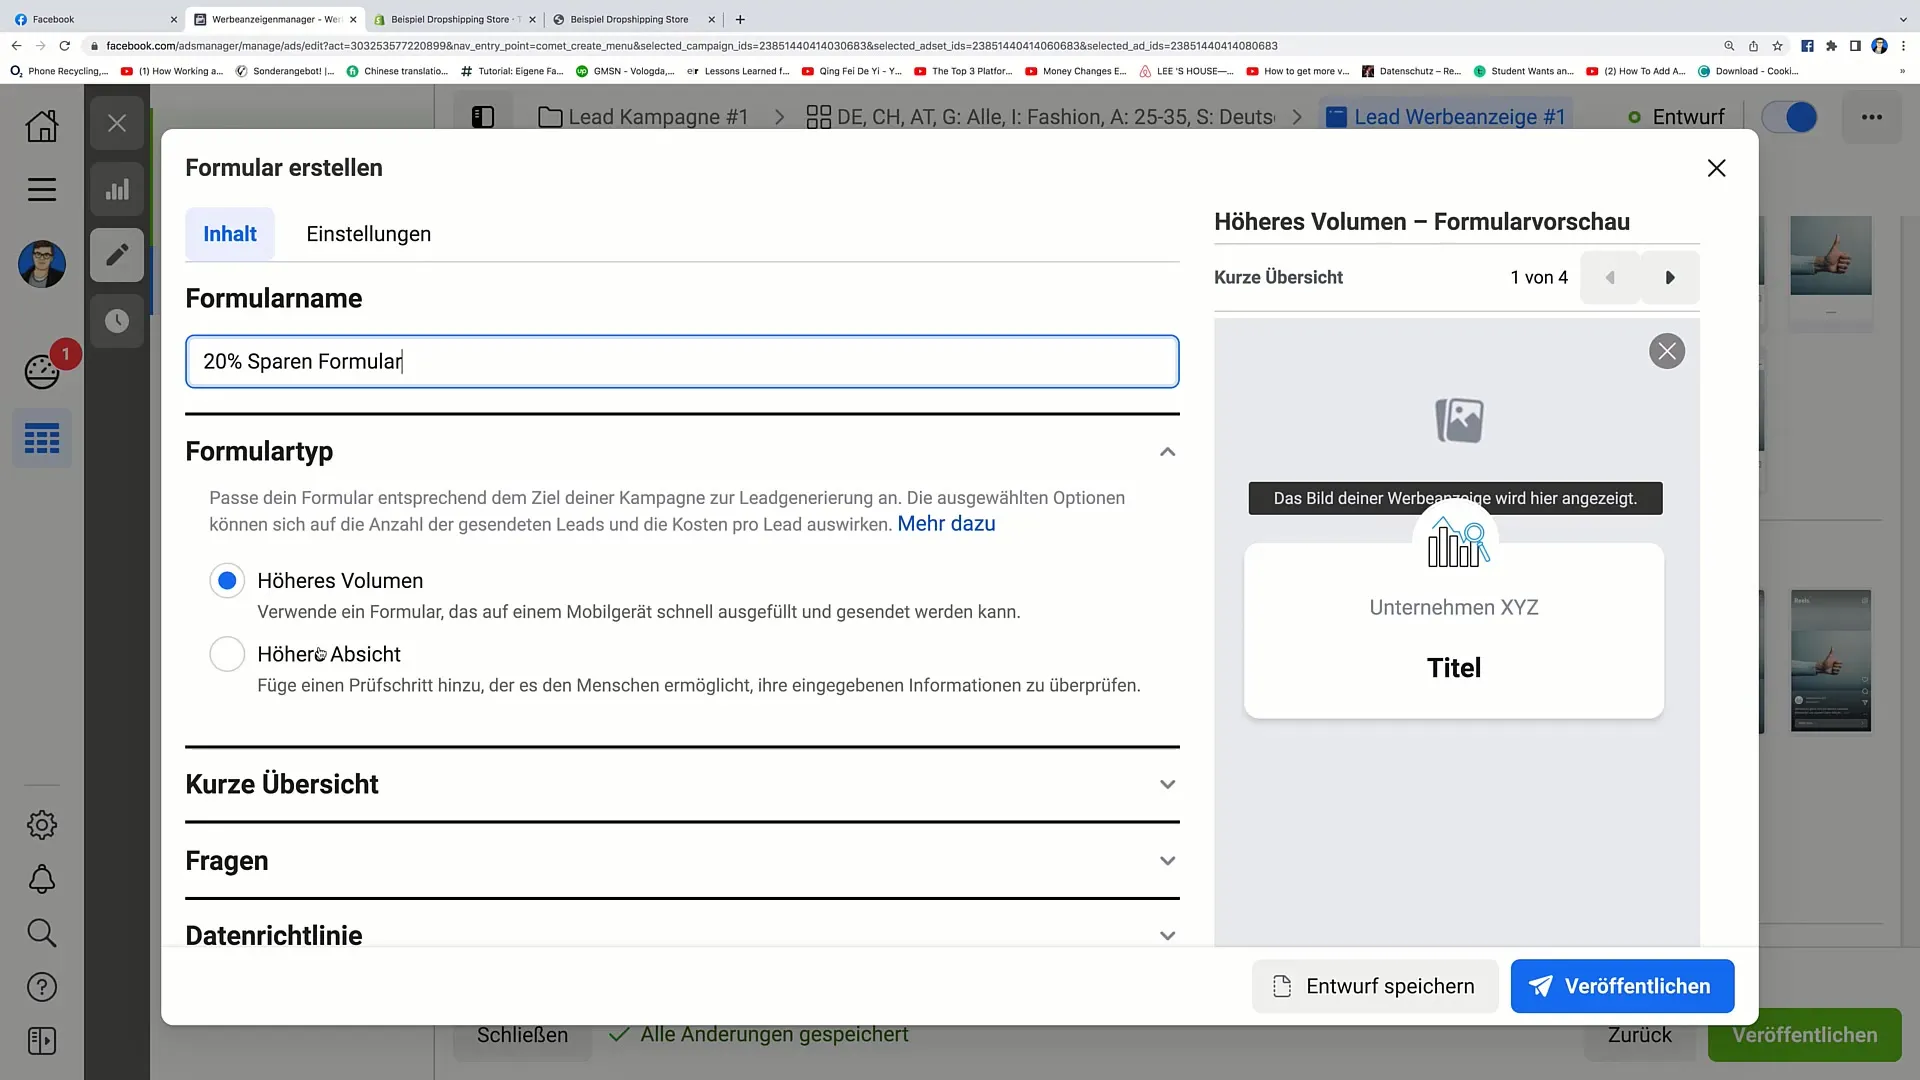Expand the Kurze Übersicht section
Image resolution: width=1920 pixels, height=1080 pixels.
click(1167, 784)
